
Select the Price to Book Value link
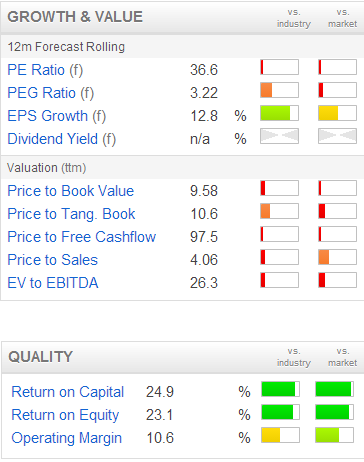[71, 191]
